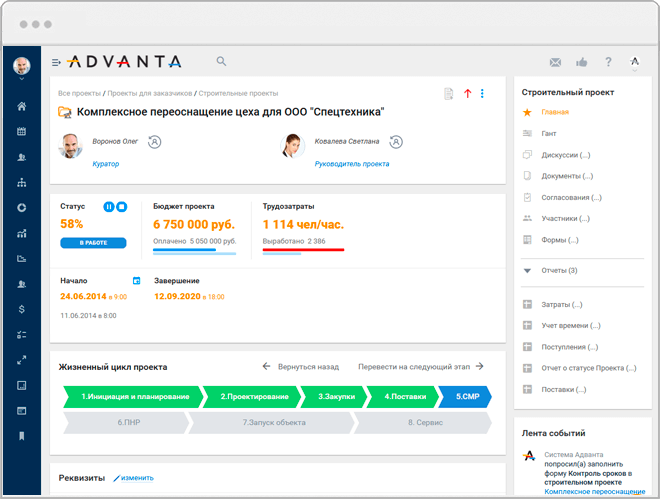This screenshot has height=499, width=660.
Task: Click the project folder icon by the title
Action: click(64, 112)
